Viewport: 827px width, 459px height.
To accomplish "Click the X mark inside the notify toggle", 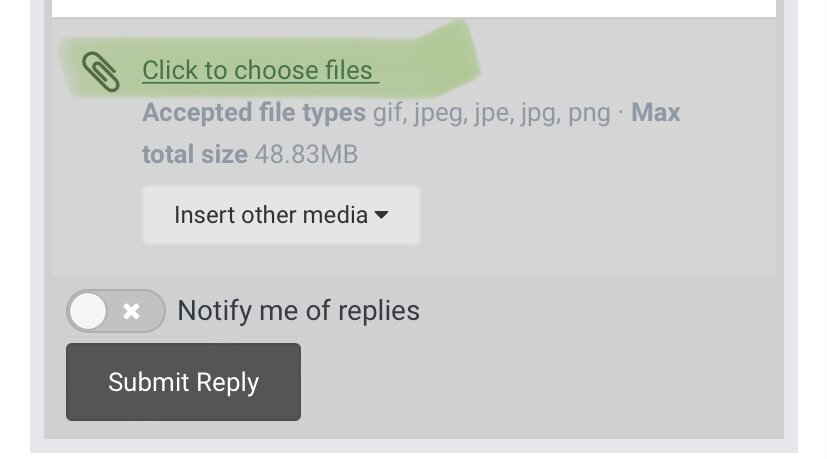I will (131, 311).
